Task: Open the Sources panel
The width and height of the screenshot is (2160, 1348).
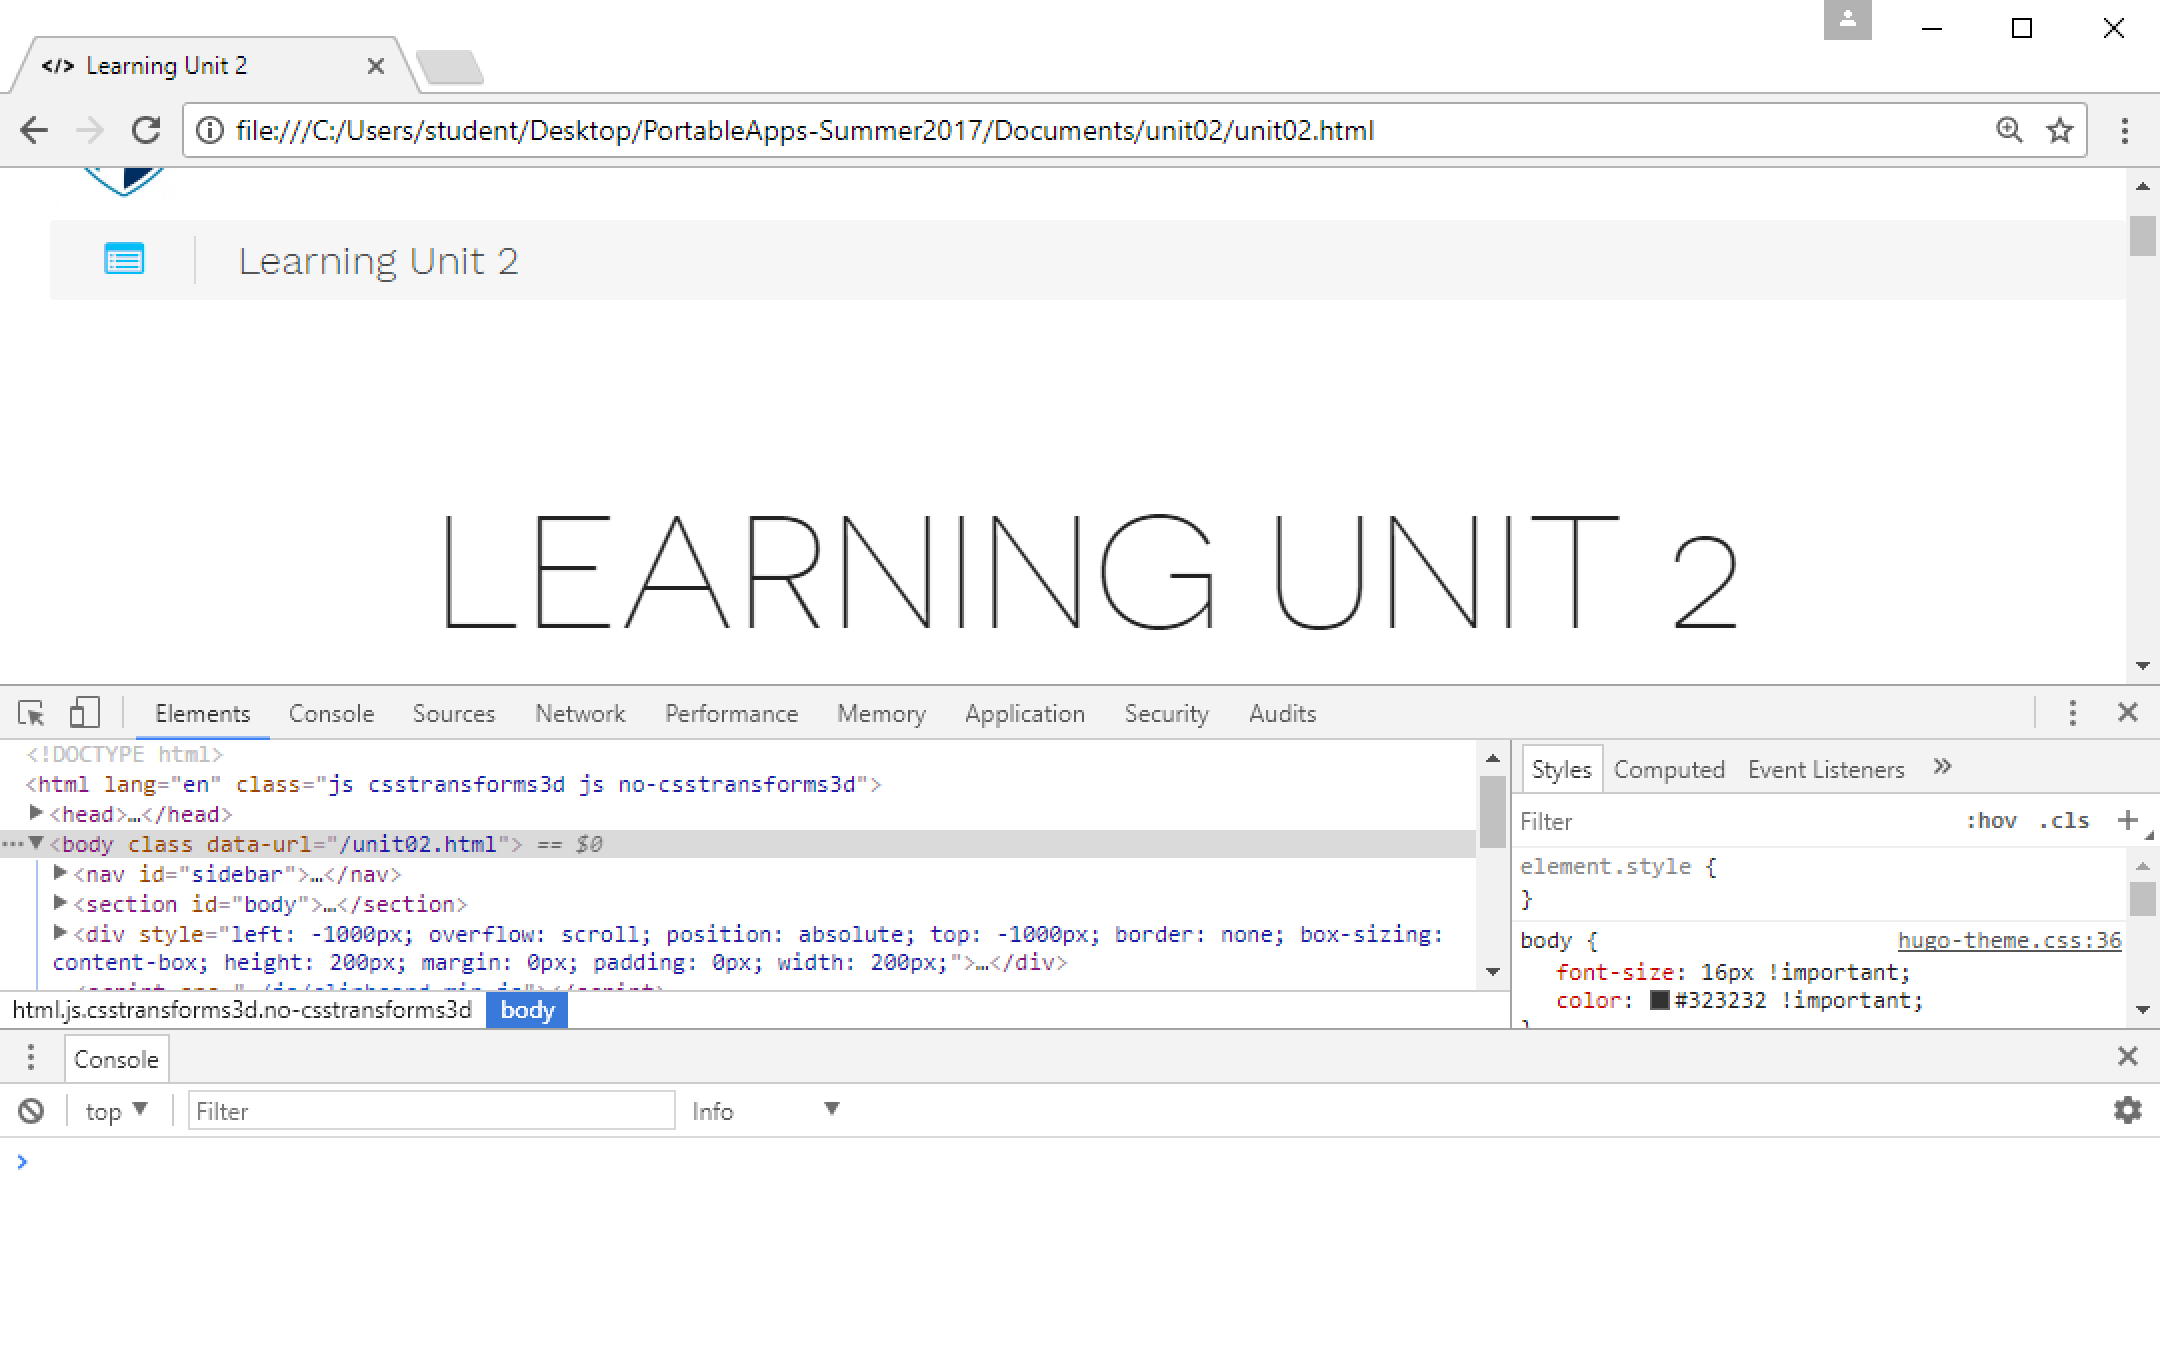Action: point(450,713)
